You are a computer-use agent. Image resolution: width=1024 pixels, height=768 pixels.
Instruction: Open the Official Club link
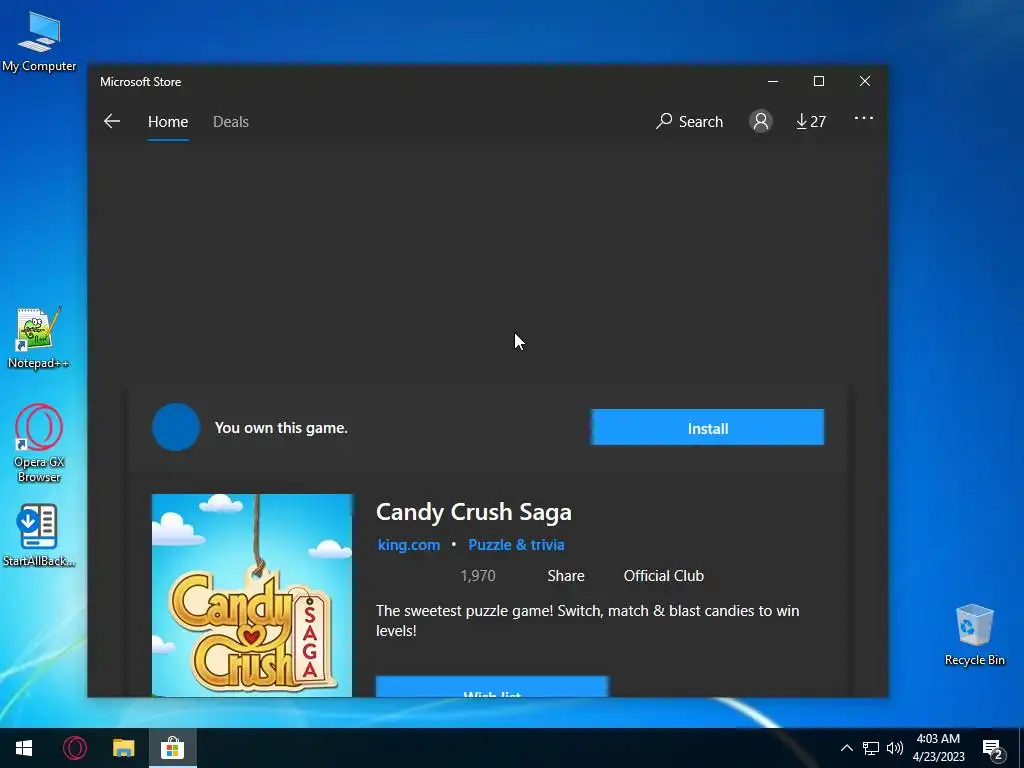pos(664,576)
